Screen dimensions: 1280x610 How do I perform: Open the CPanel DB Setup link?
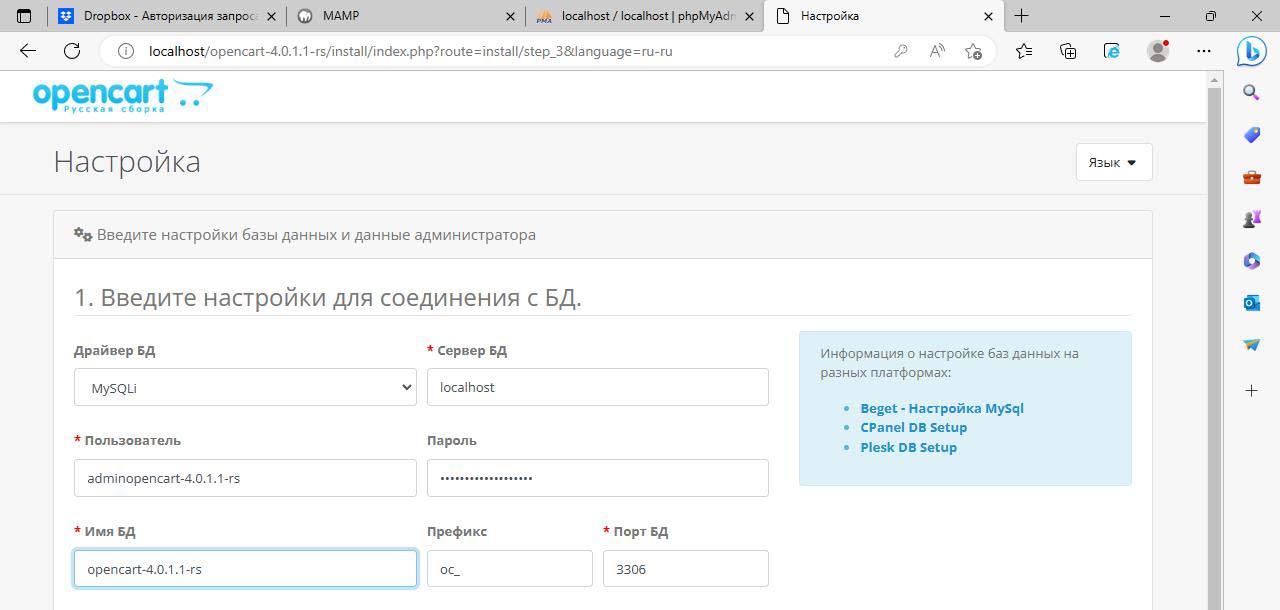913,427
